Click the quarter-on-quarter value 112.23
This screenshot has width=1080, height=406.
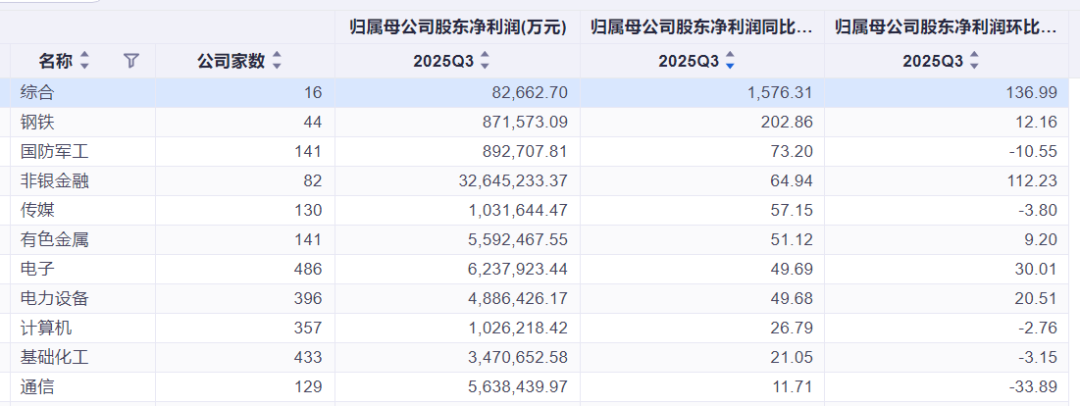point(1034,181)
